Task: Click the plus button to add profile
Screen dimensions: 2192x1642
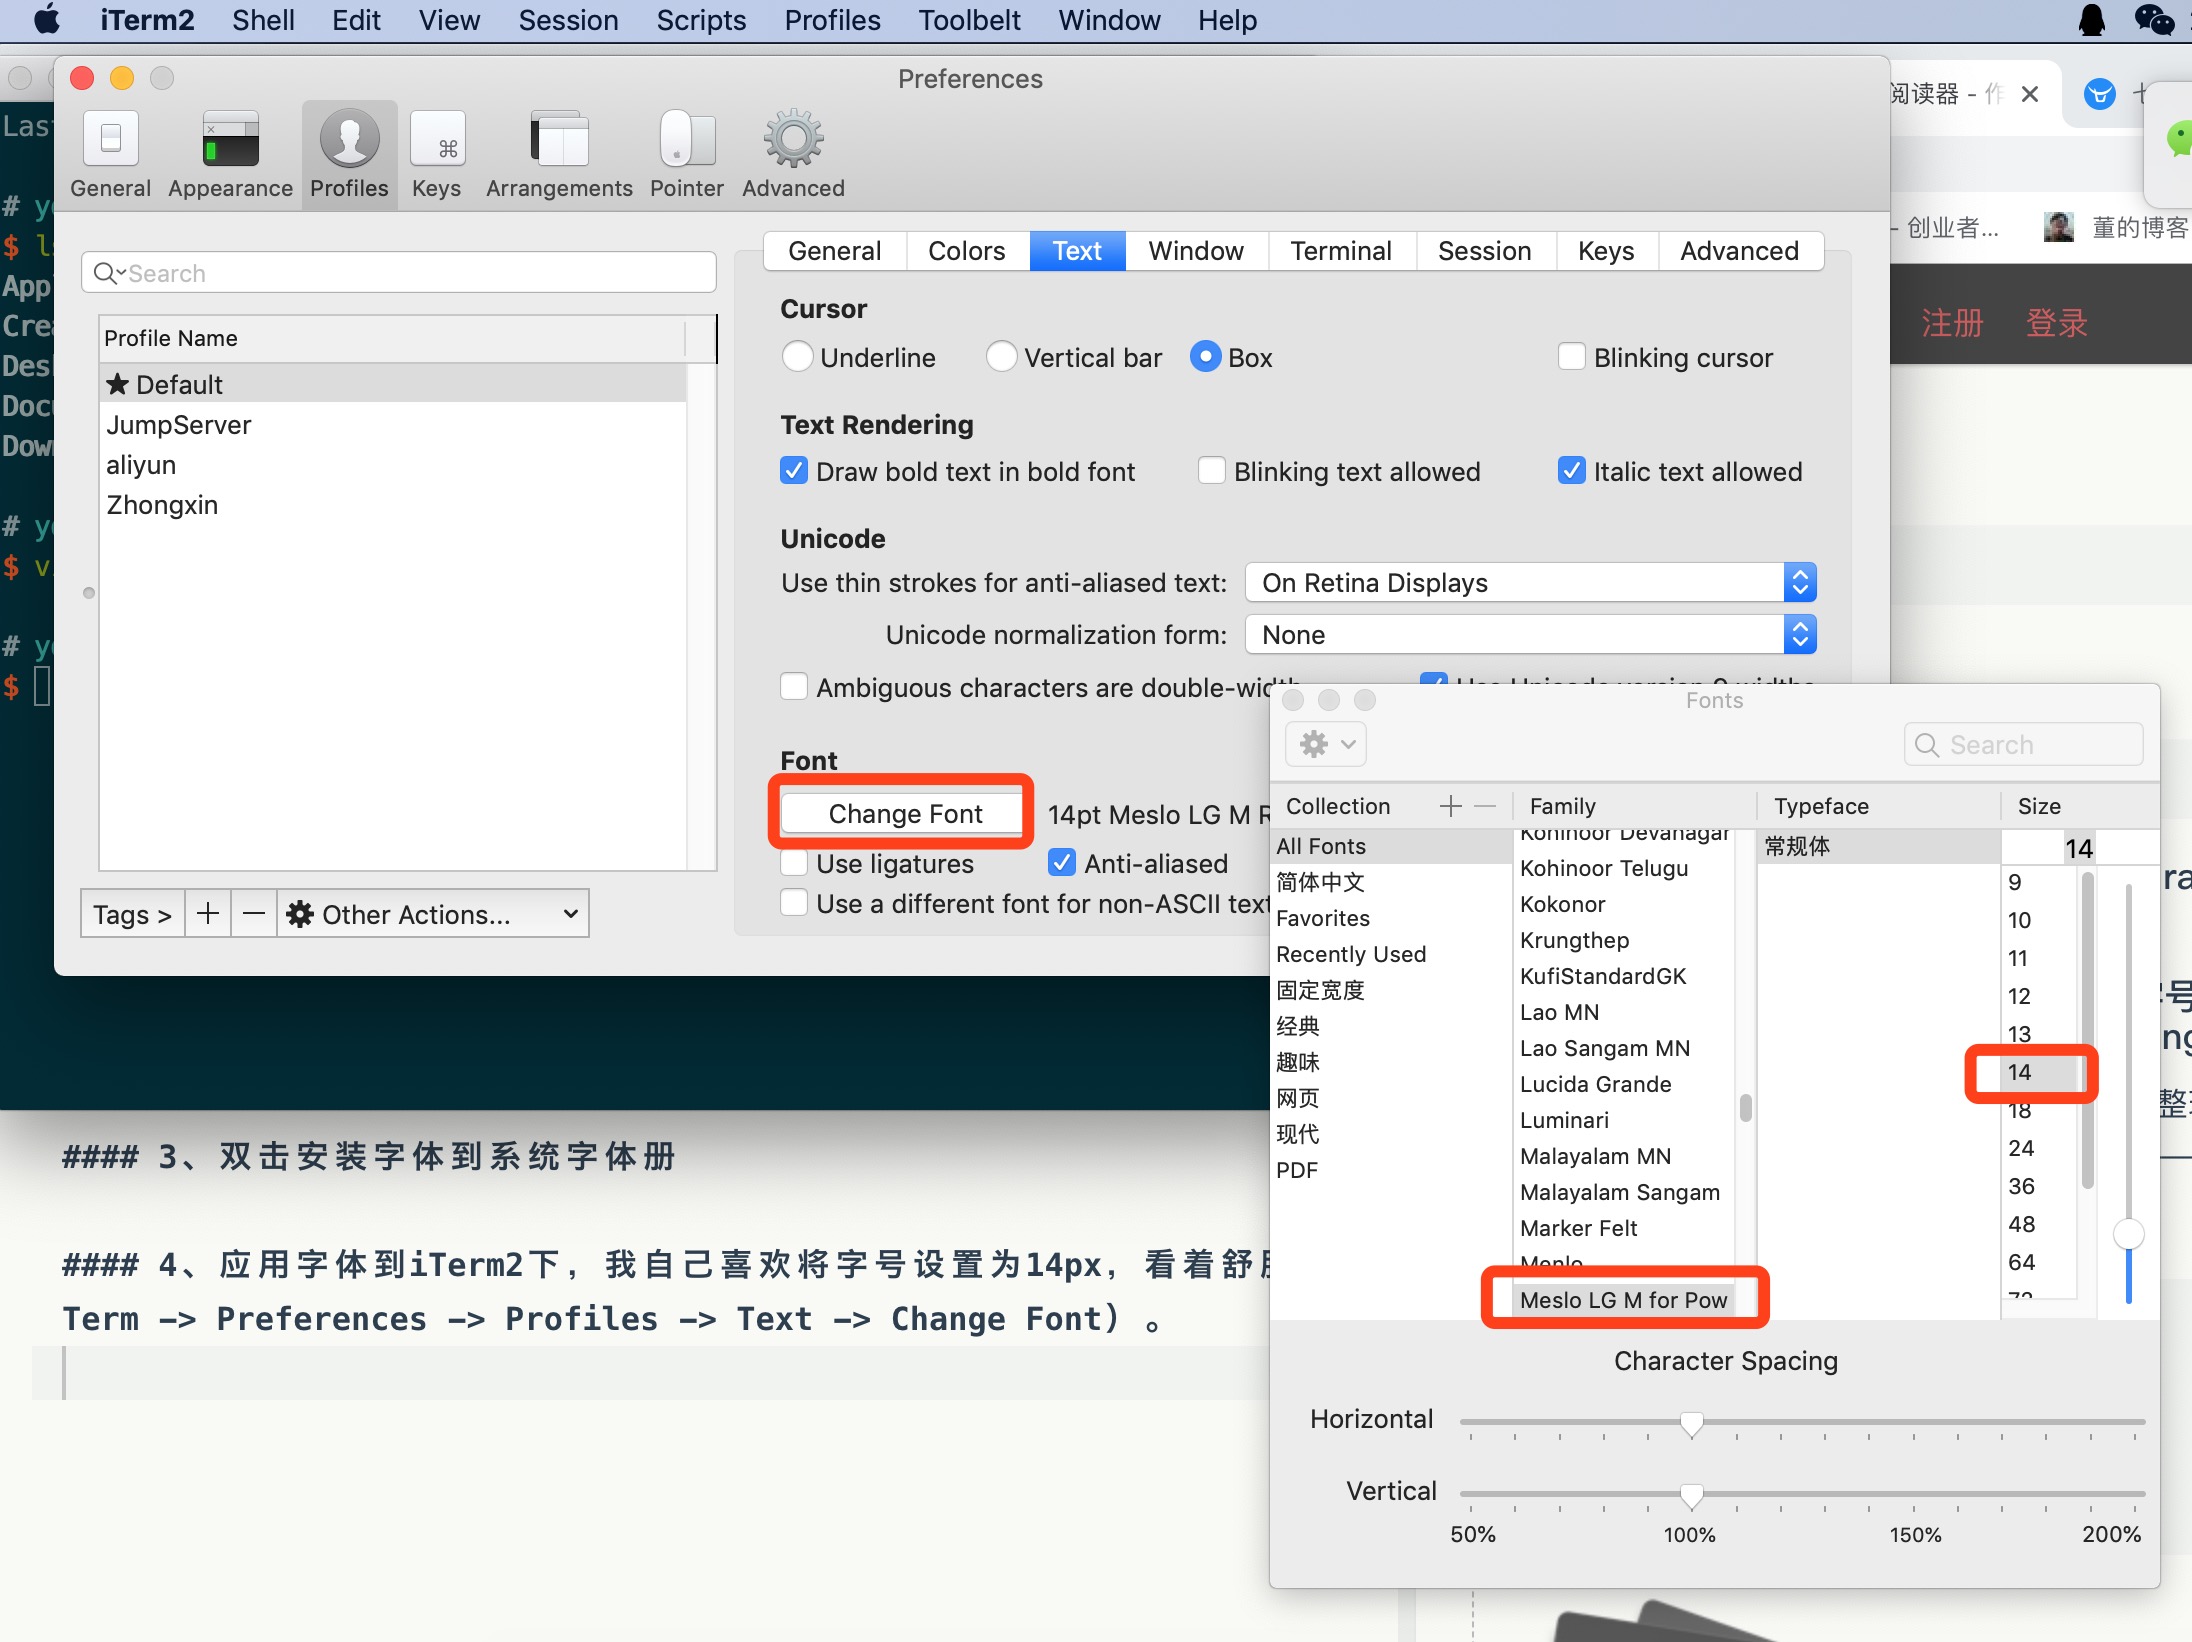Action: (x=208, y=913)
